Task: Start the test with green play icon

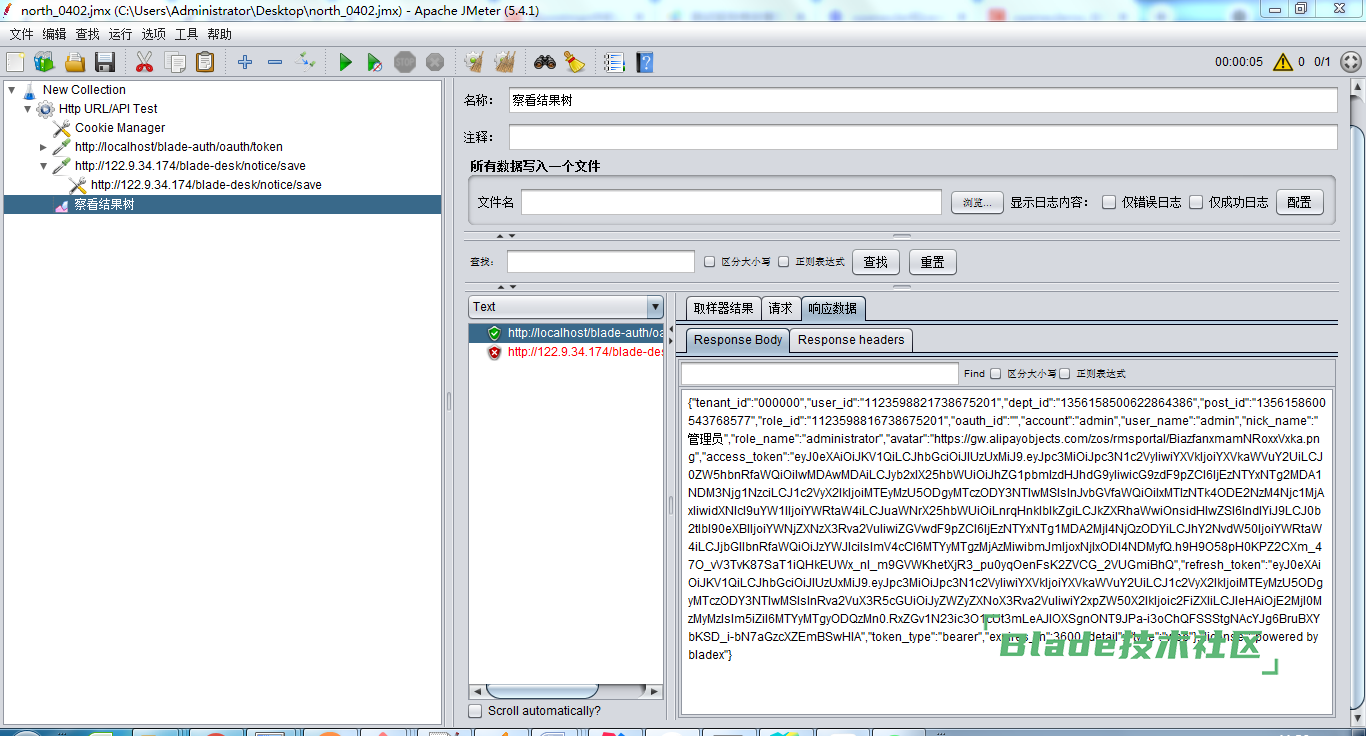Action: click(345, 62)
